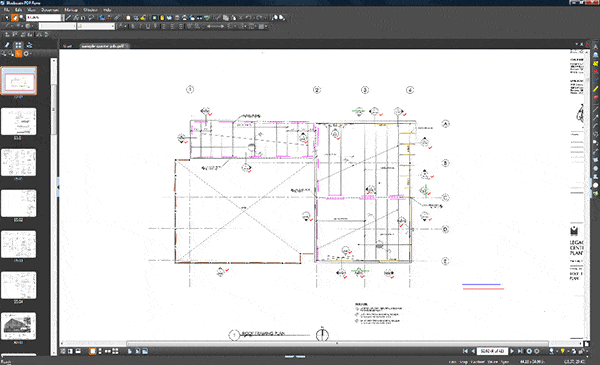Screen dimensions: 600x365
Task: Toggle Snap in the status bar
Action: point(464,362)
